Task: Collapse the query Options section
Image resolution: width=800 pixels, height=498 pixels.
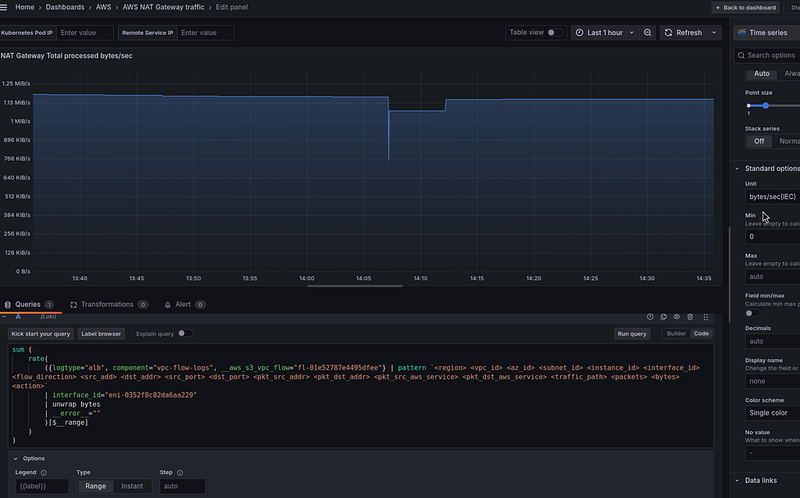Action: coord(15,458)
